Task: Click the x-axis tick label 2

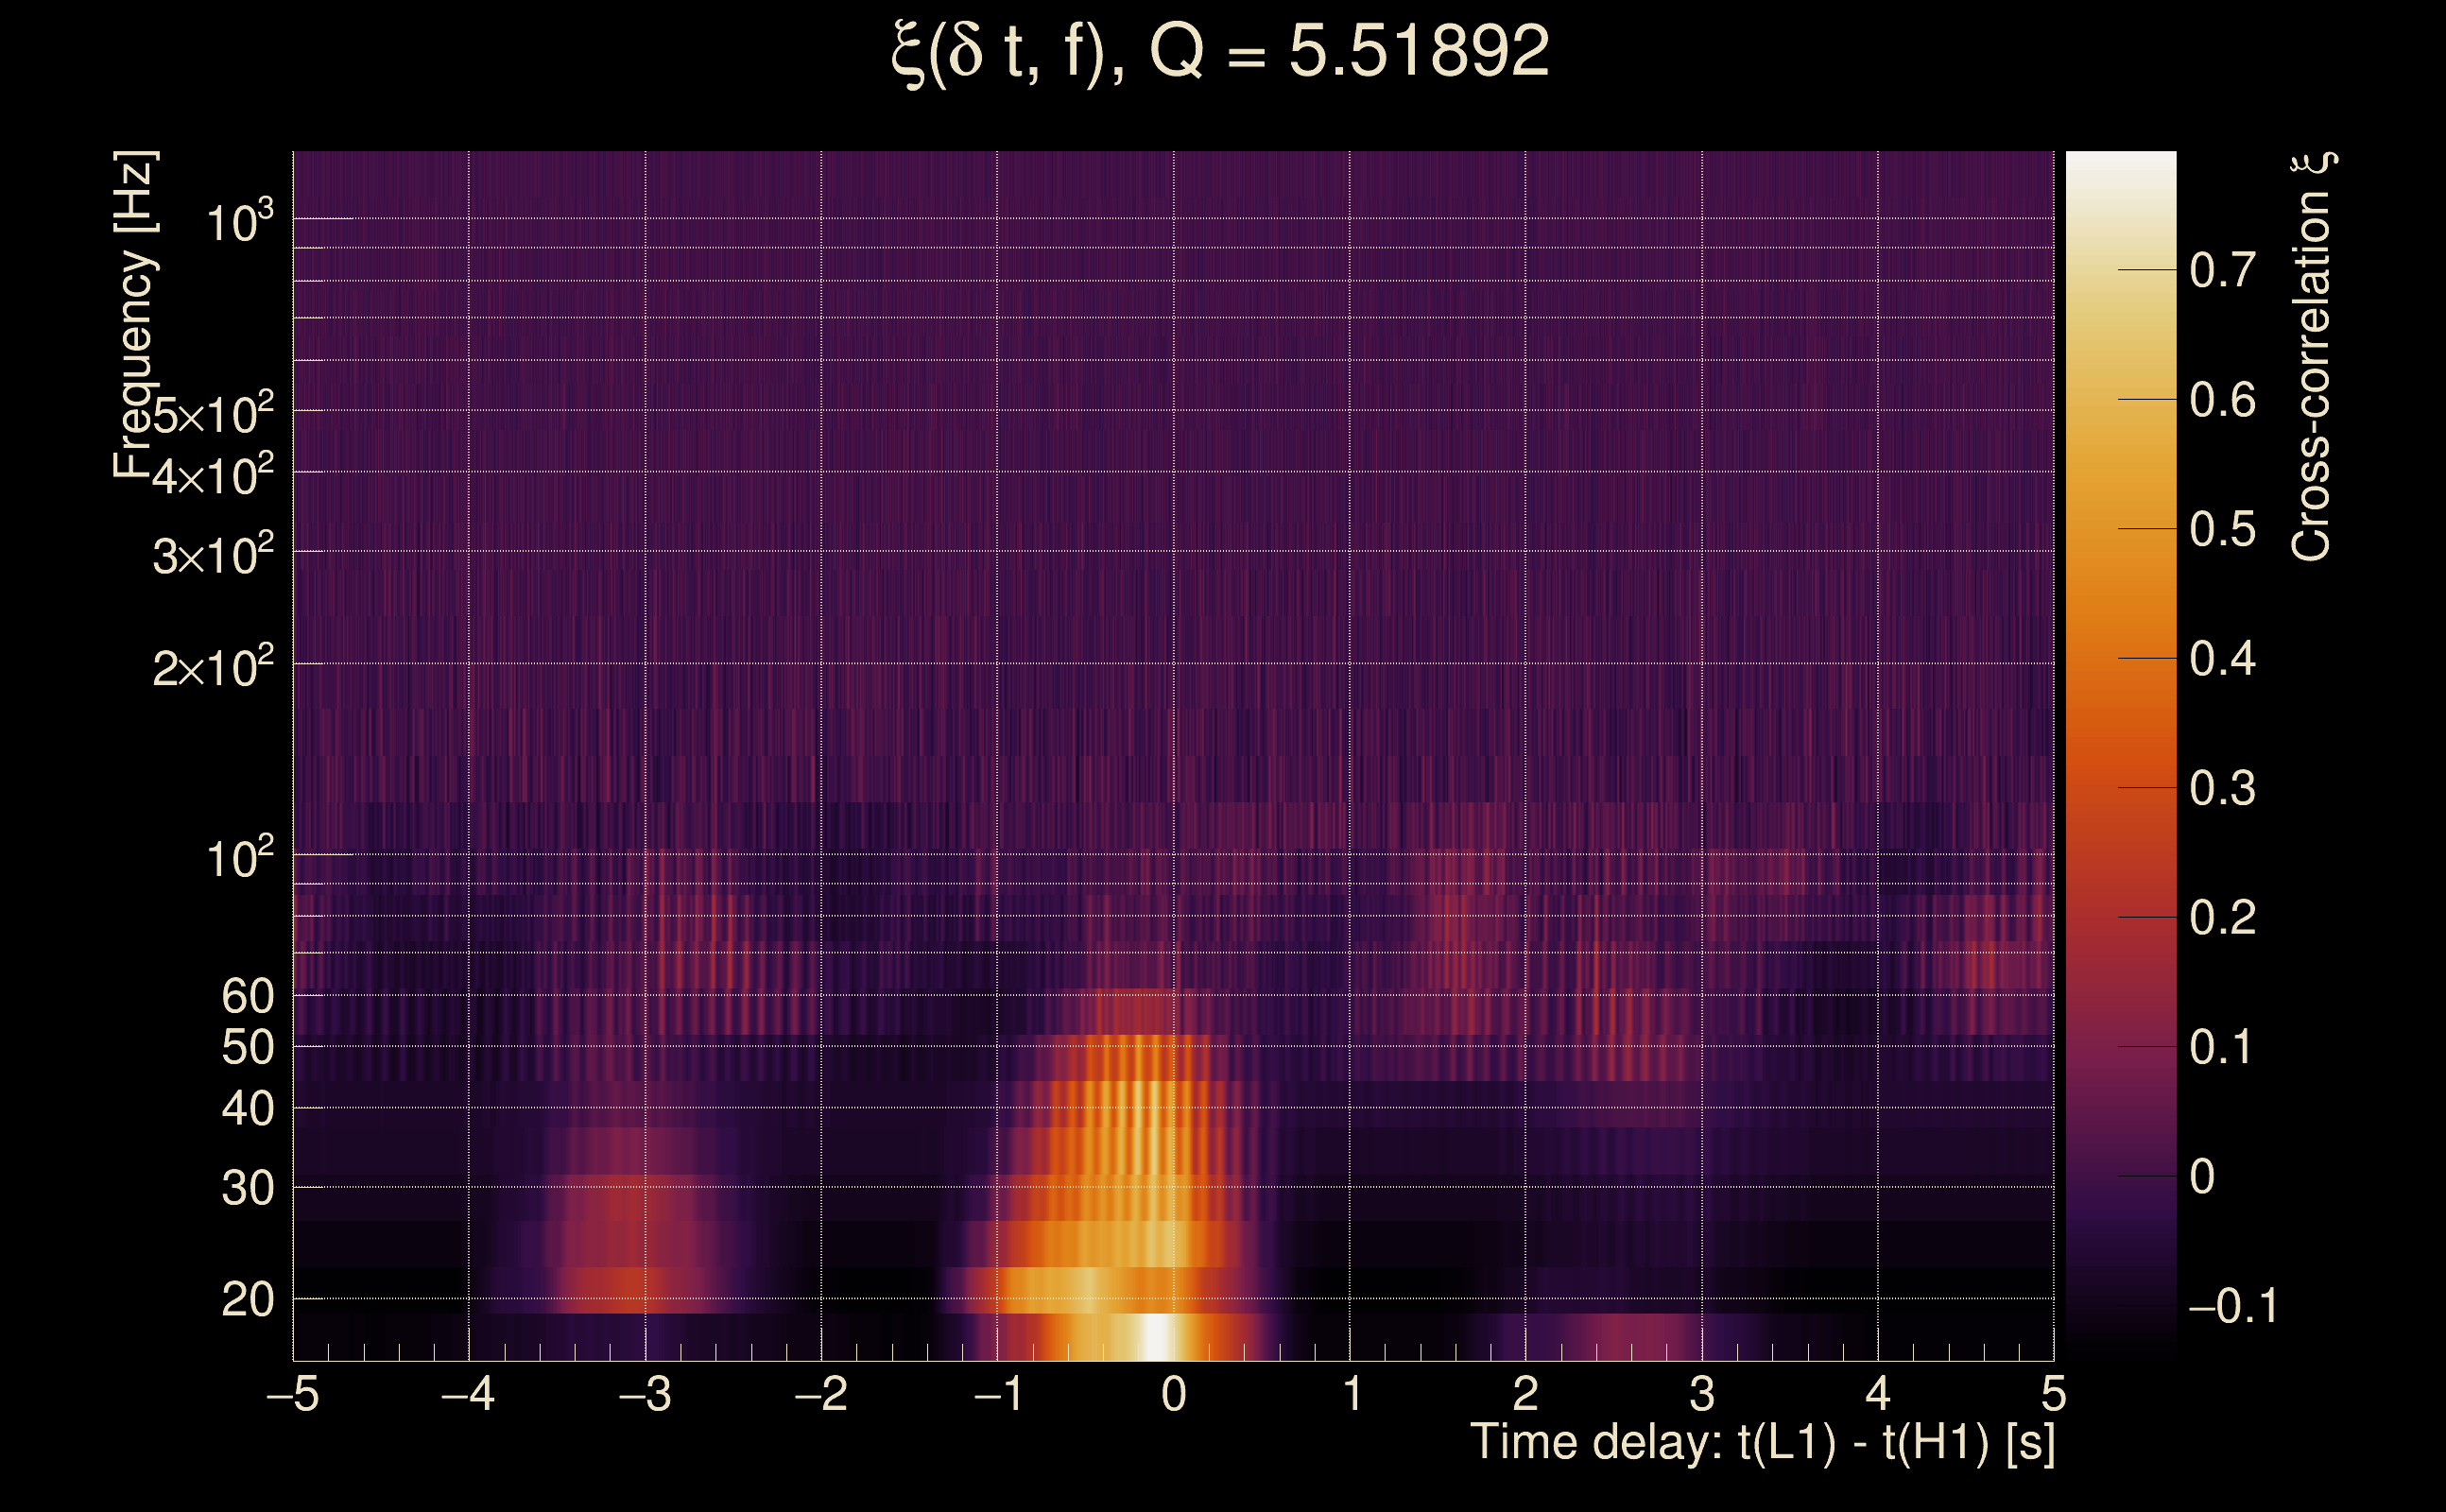Action: tap(1525, 1394)
